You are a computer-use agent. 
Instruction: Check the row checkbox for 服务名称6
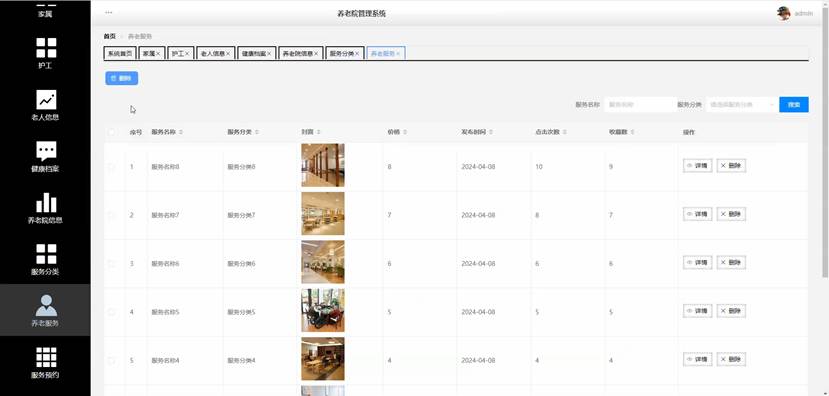click(x=112, y=263)
